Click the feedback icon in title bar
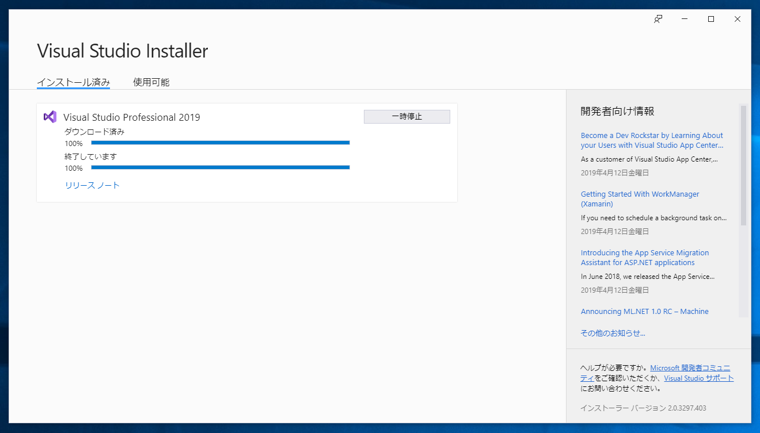 tap(658, 19)
